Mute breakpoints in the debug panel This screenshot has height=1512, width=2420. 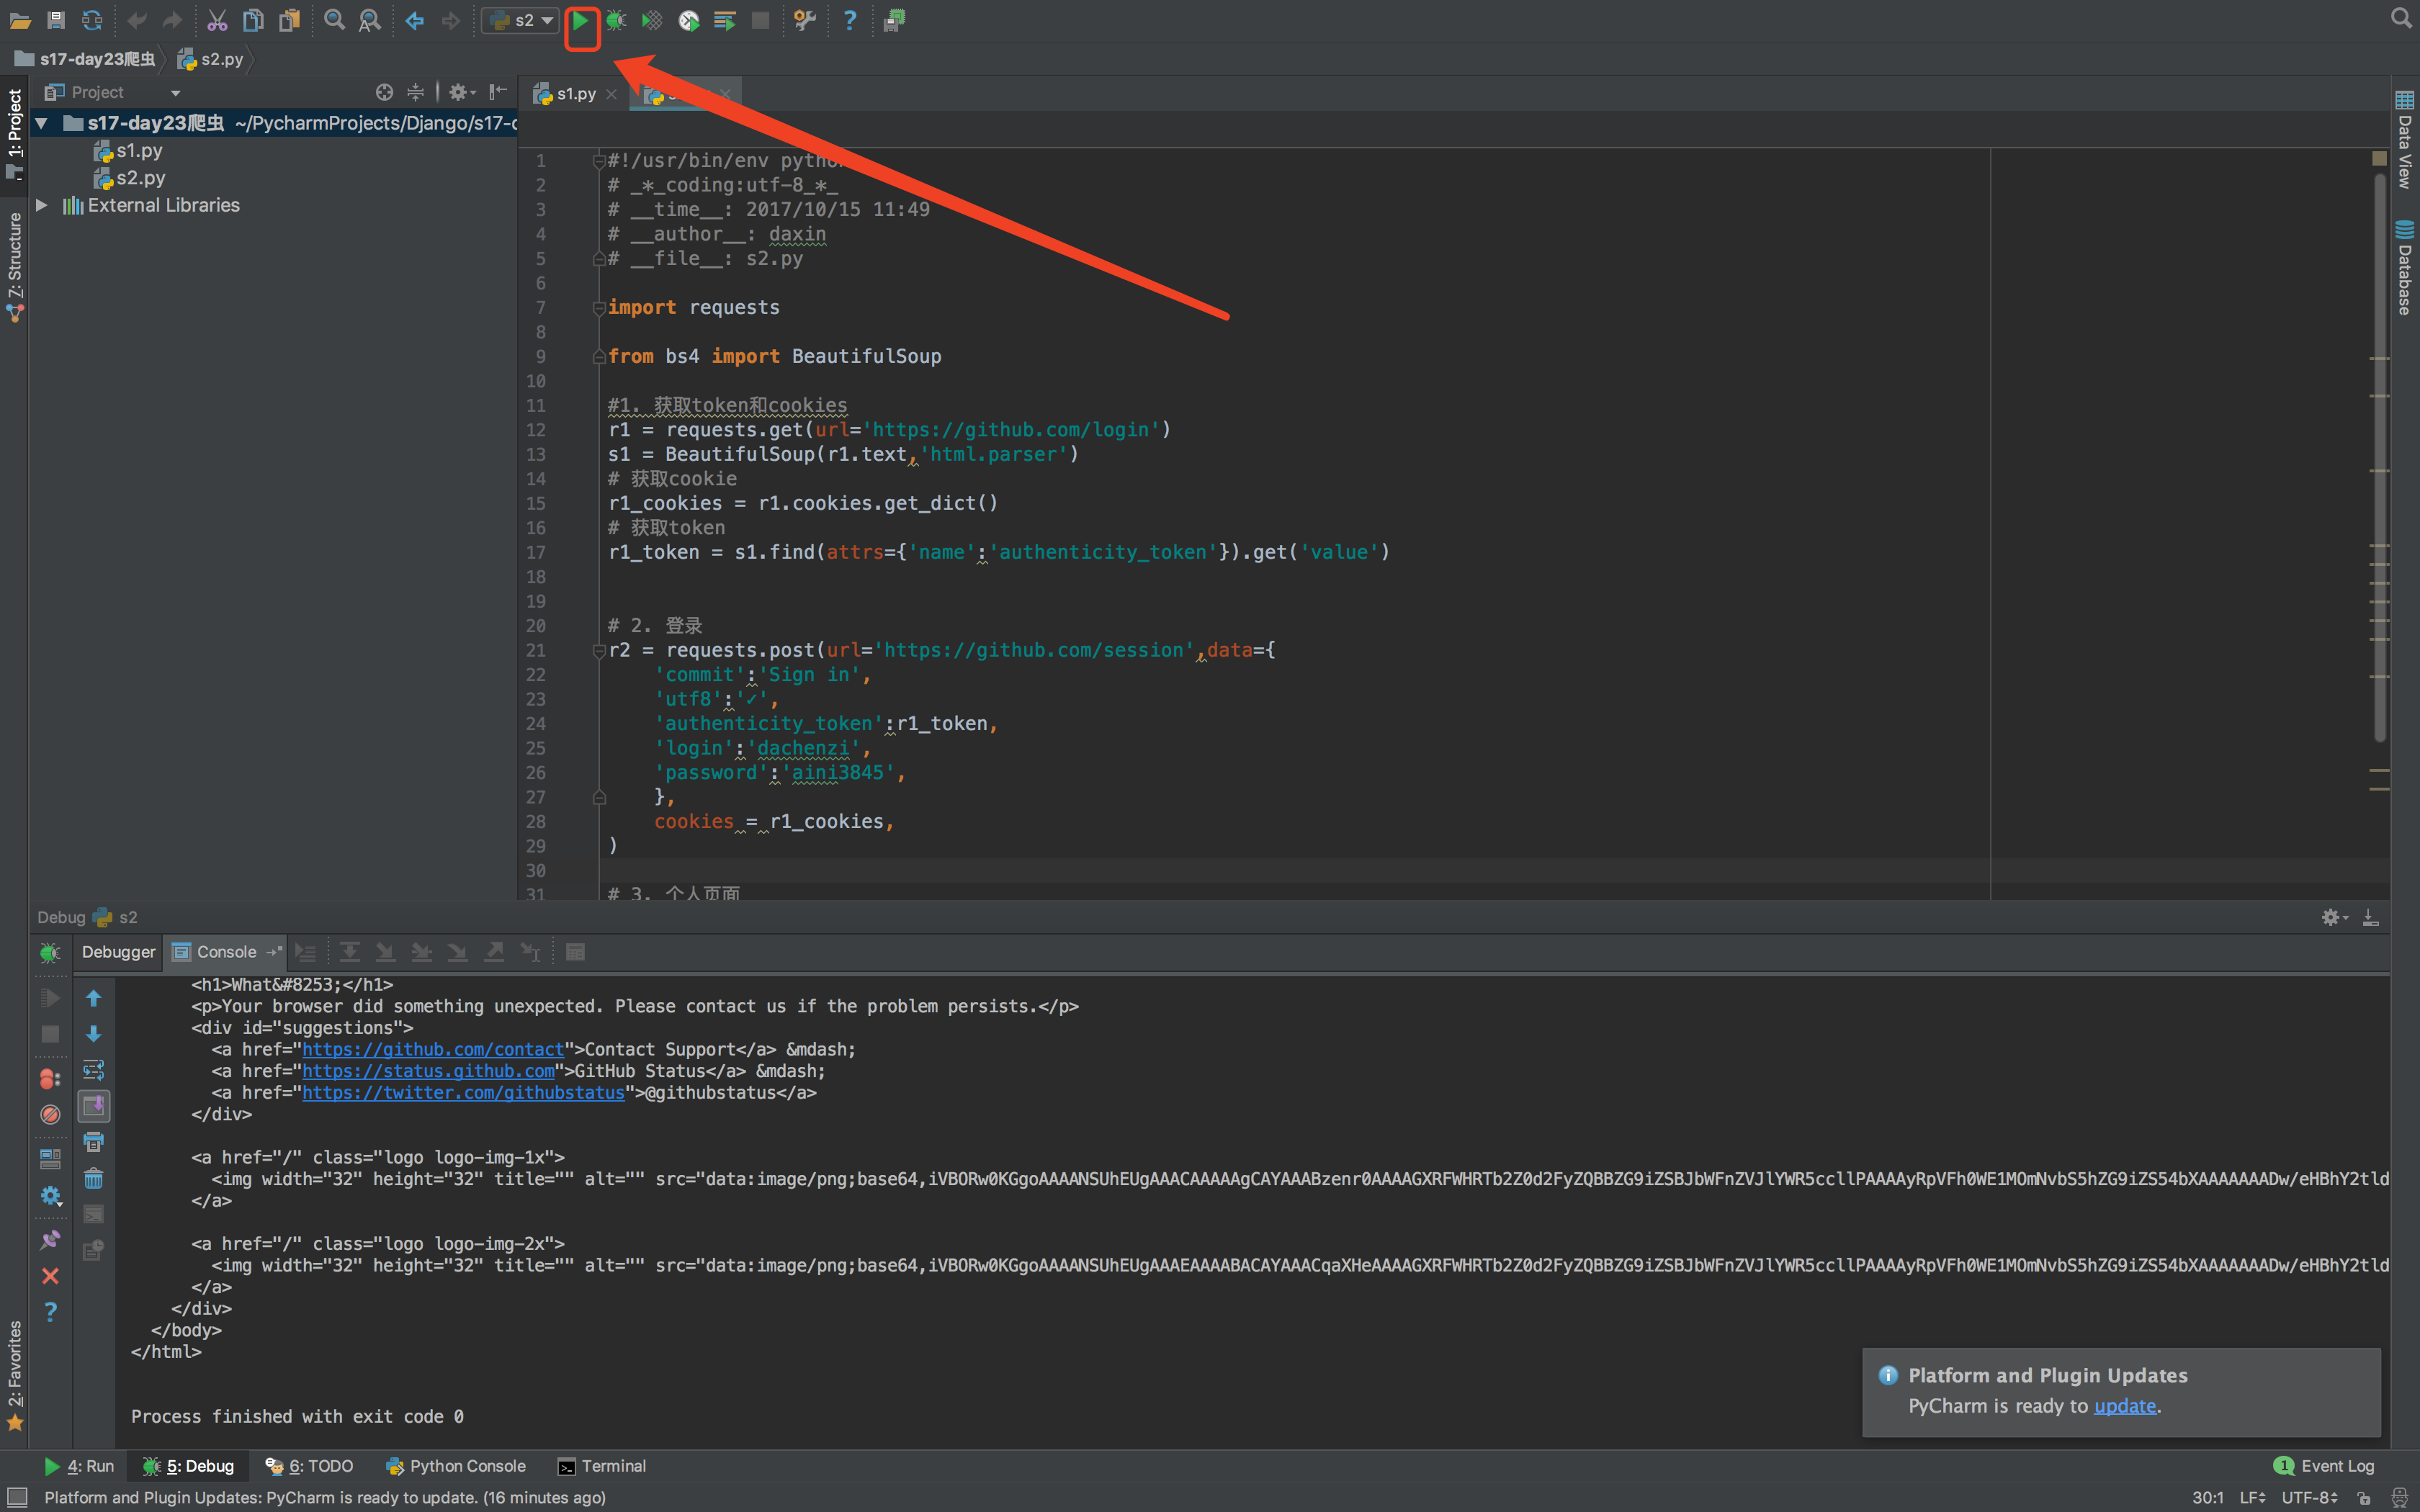tap(50, 1114)
